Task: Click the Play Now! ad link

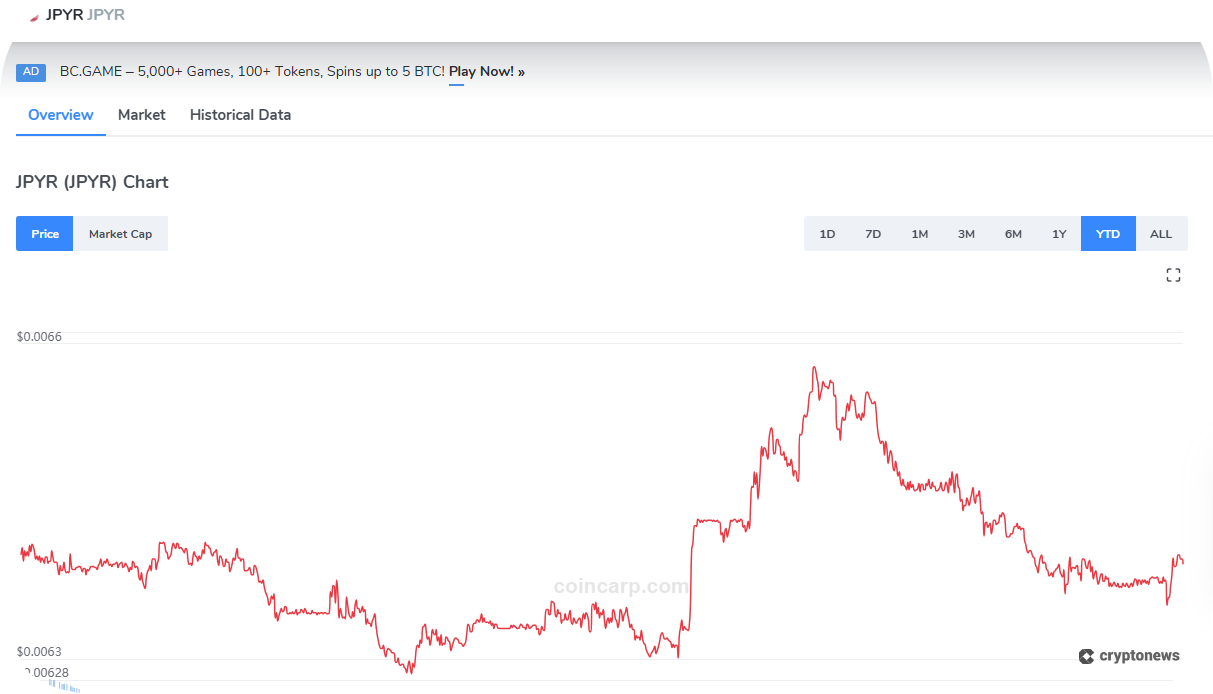Action: [487, 72]
